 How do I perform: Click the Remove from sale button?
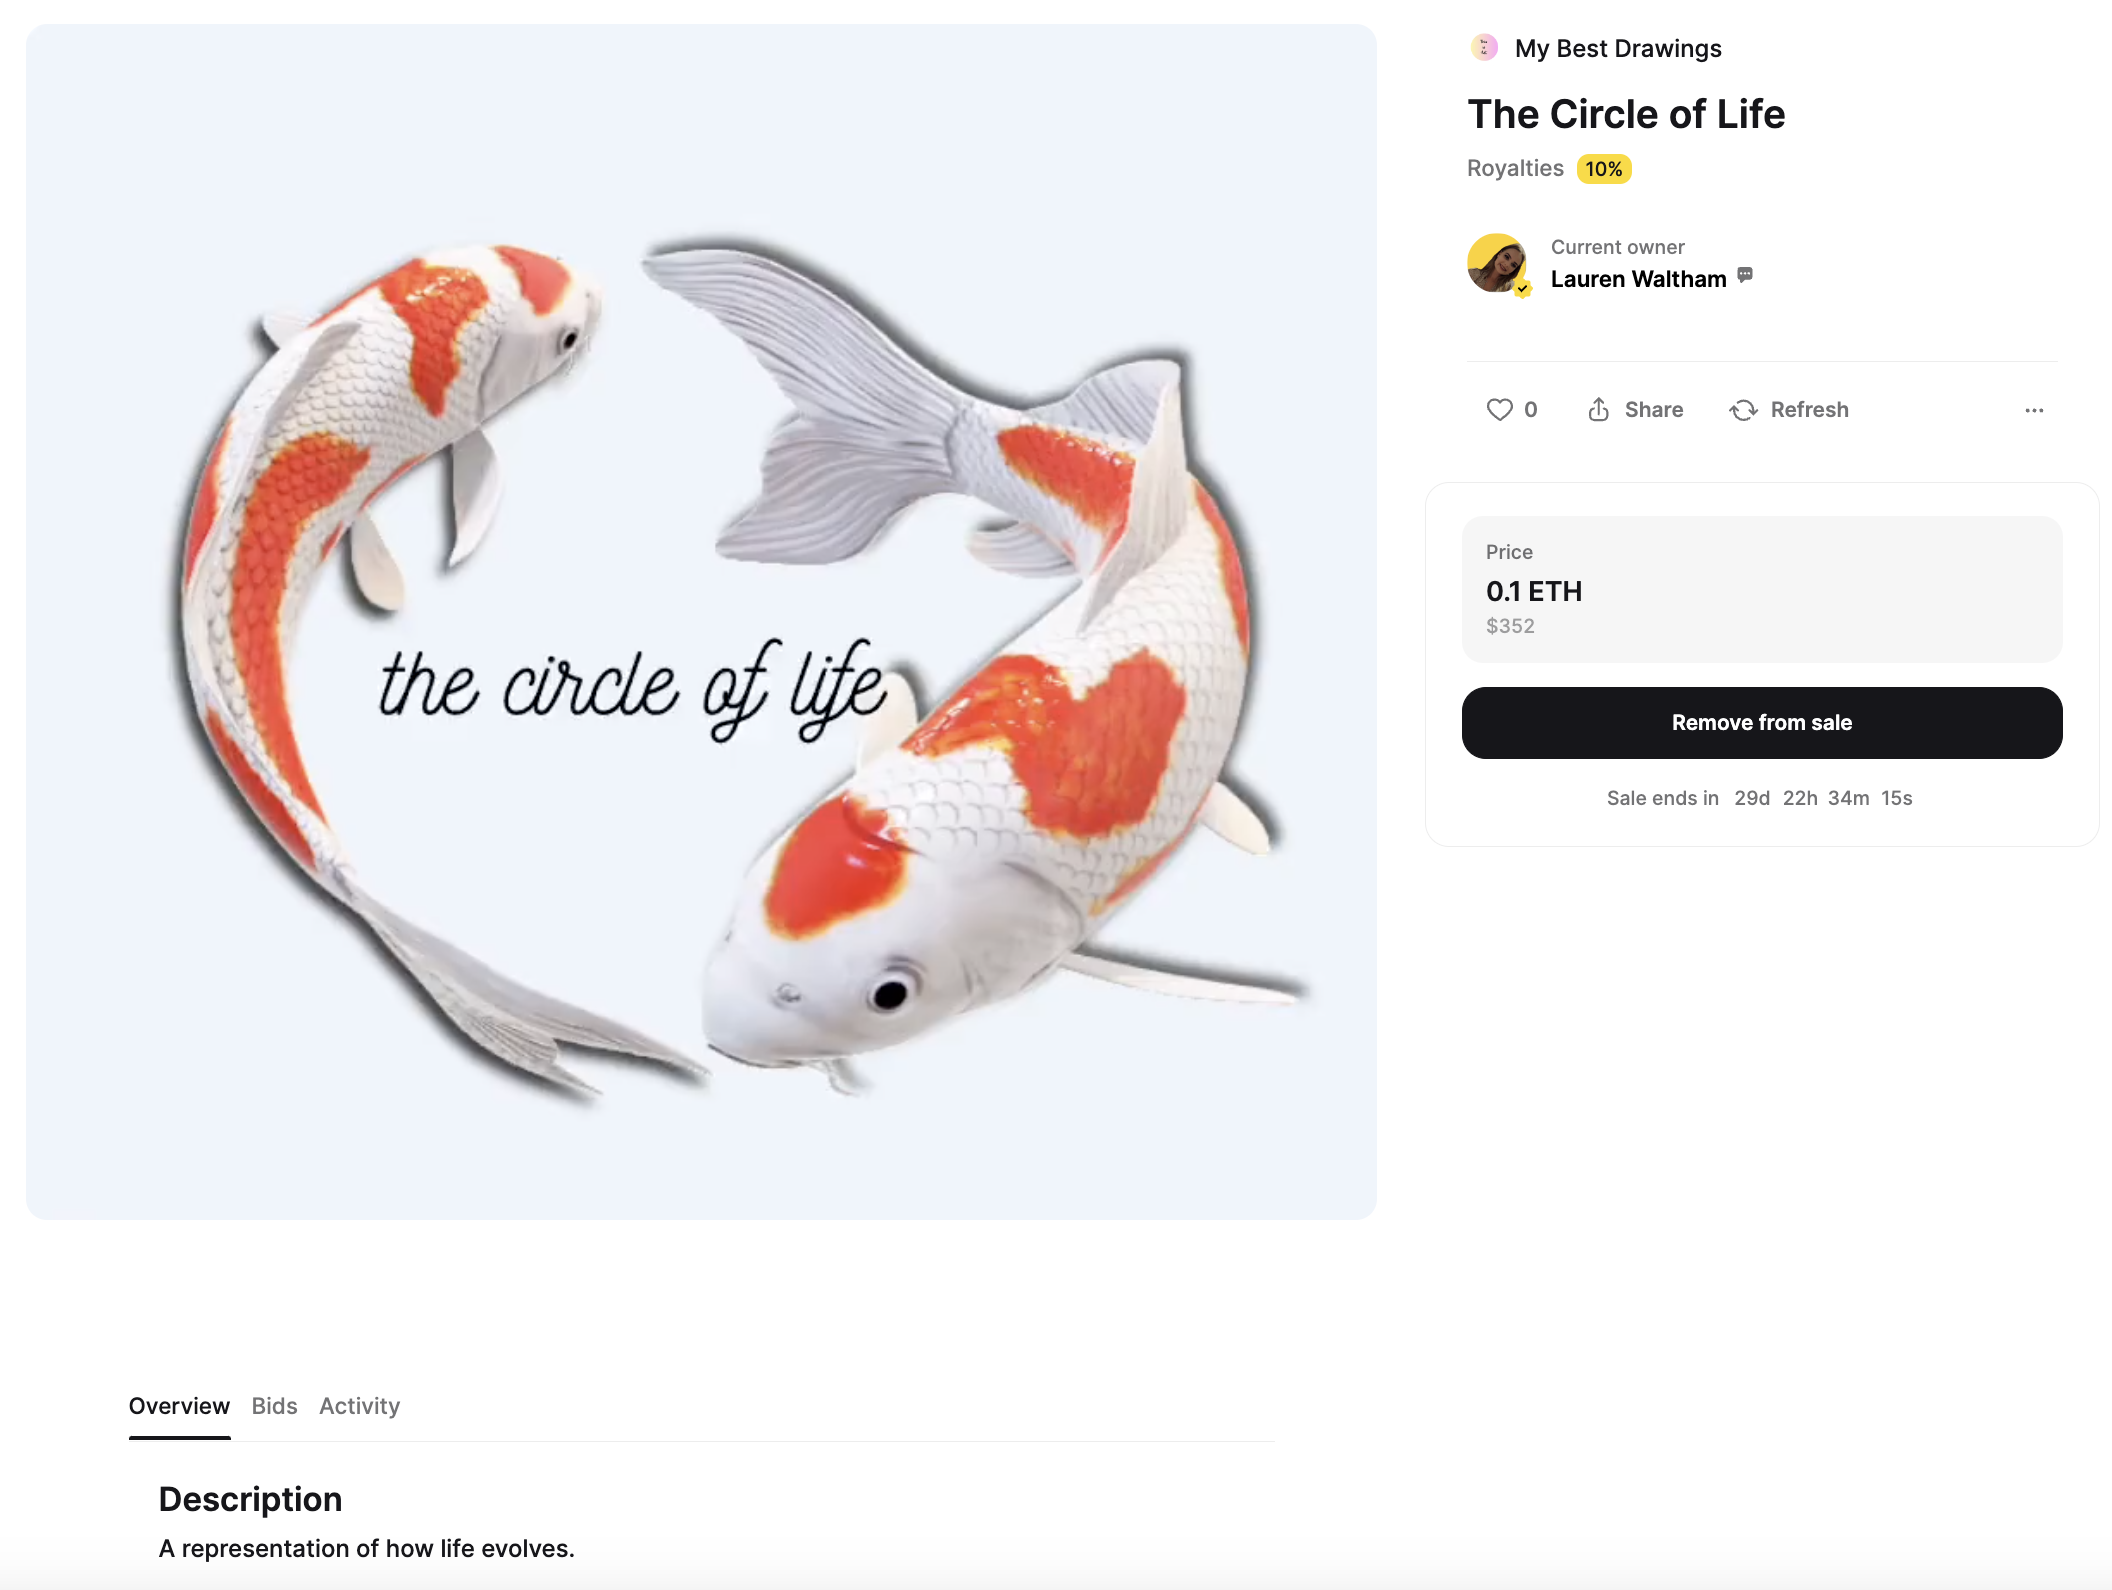(1762, 723)
